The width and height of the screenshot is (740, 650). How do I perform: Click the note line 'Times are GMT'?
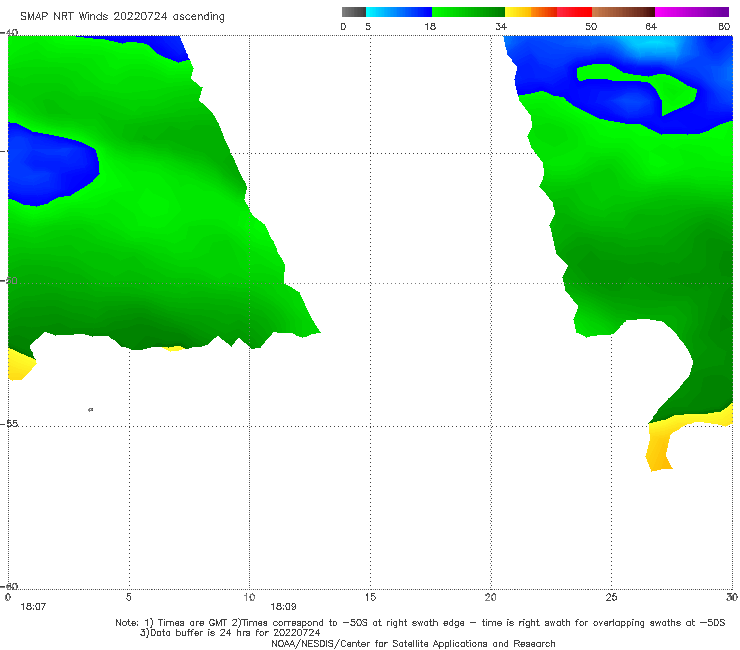193,623
